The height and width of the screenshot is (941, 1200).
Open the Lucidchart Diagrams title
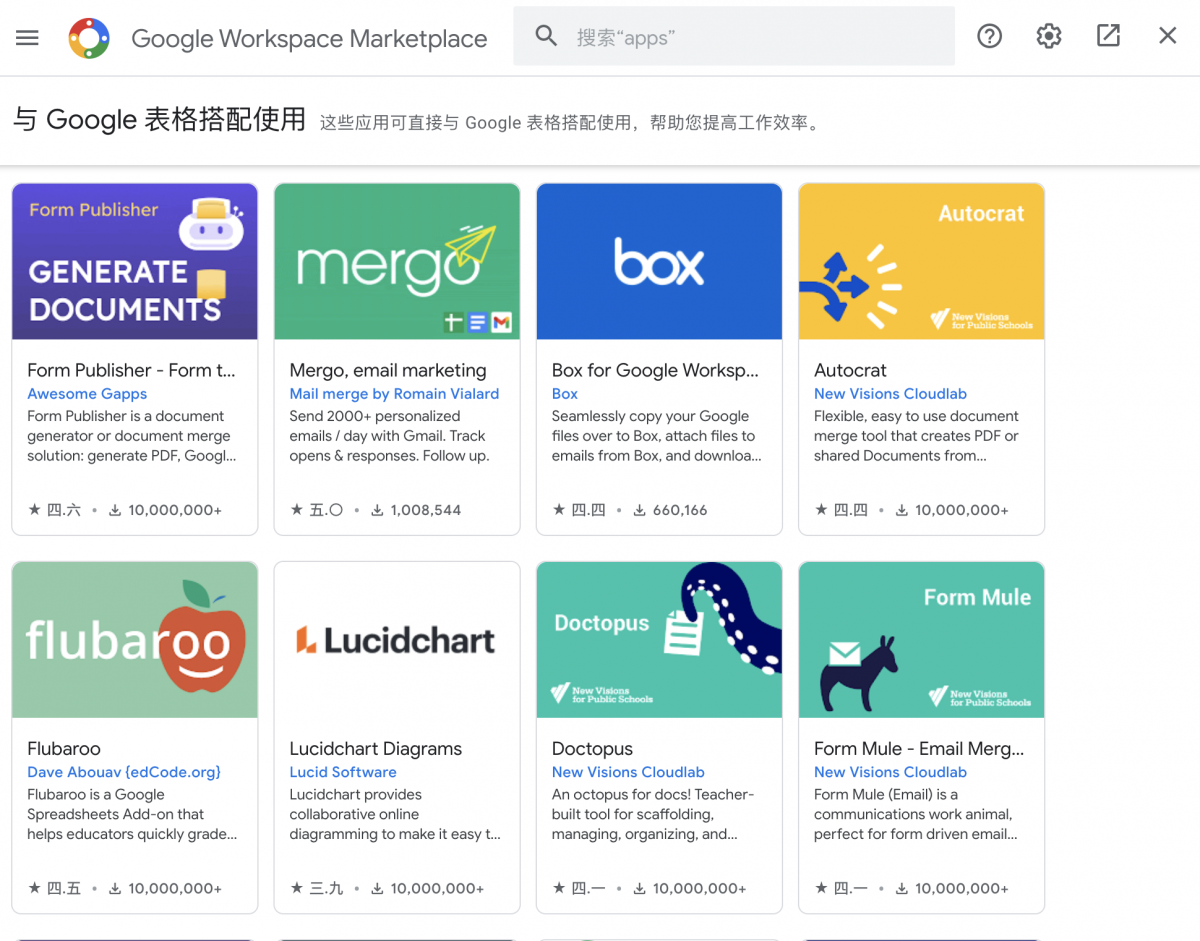click(375, 748)
